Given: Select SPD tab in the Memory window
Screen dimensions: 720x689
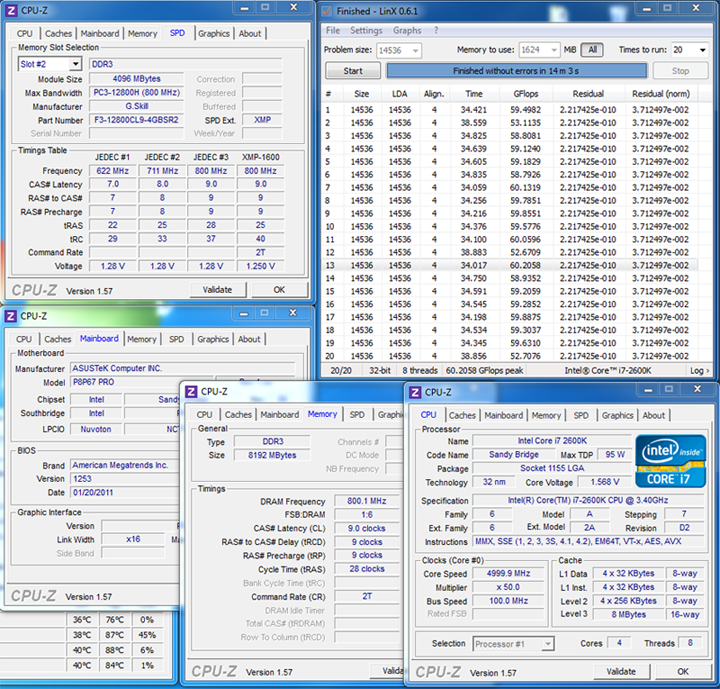Looking at the screenshot, I should [357, 414].
